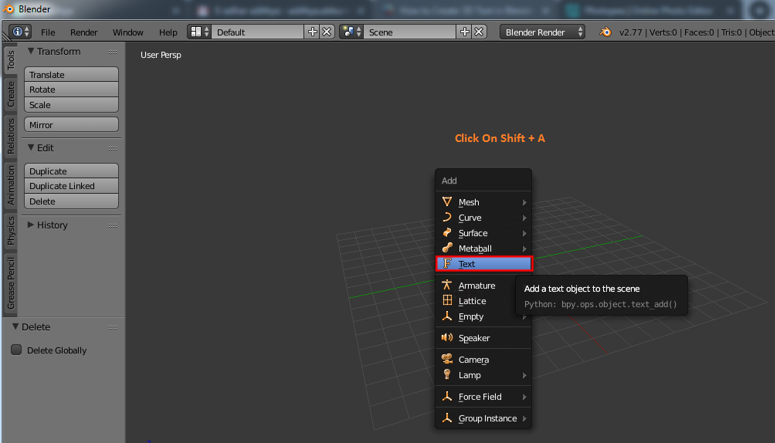This screenshot has height=443, width=775.
Task: Click the Camera icon in Add menu
Action: pyautogui.click(x=447, y=359)
